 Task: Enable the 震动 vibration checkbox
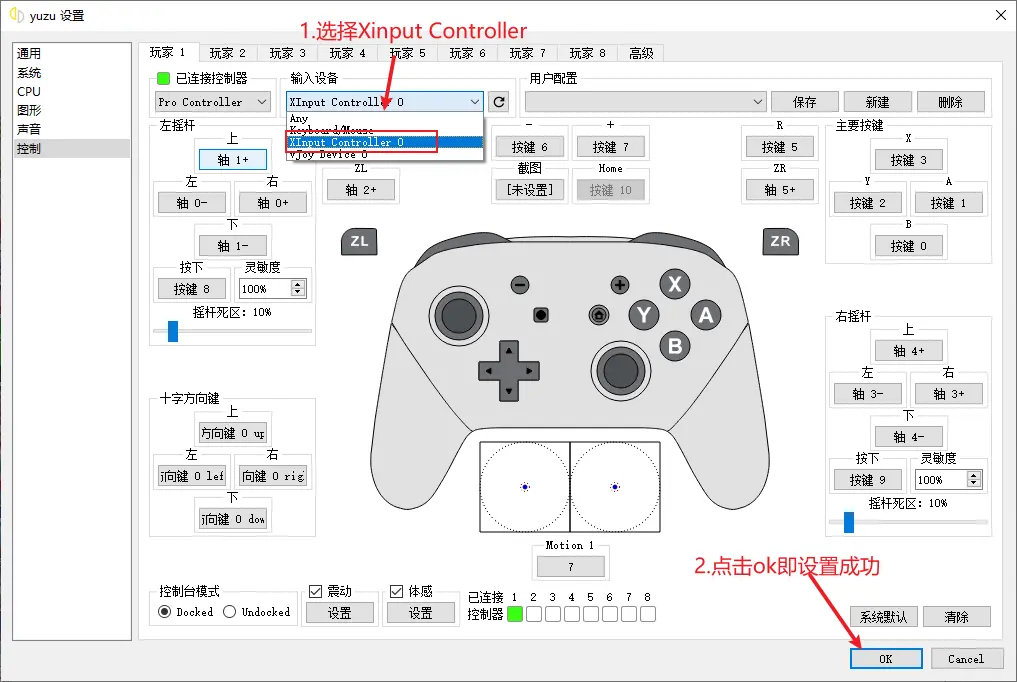click(x=316, y=590)
